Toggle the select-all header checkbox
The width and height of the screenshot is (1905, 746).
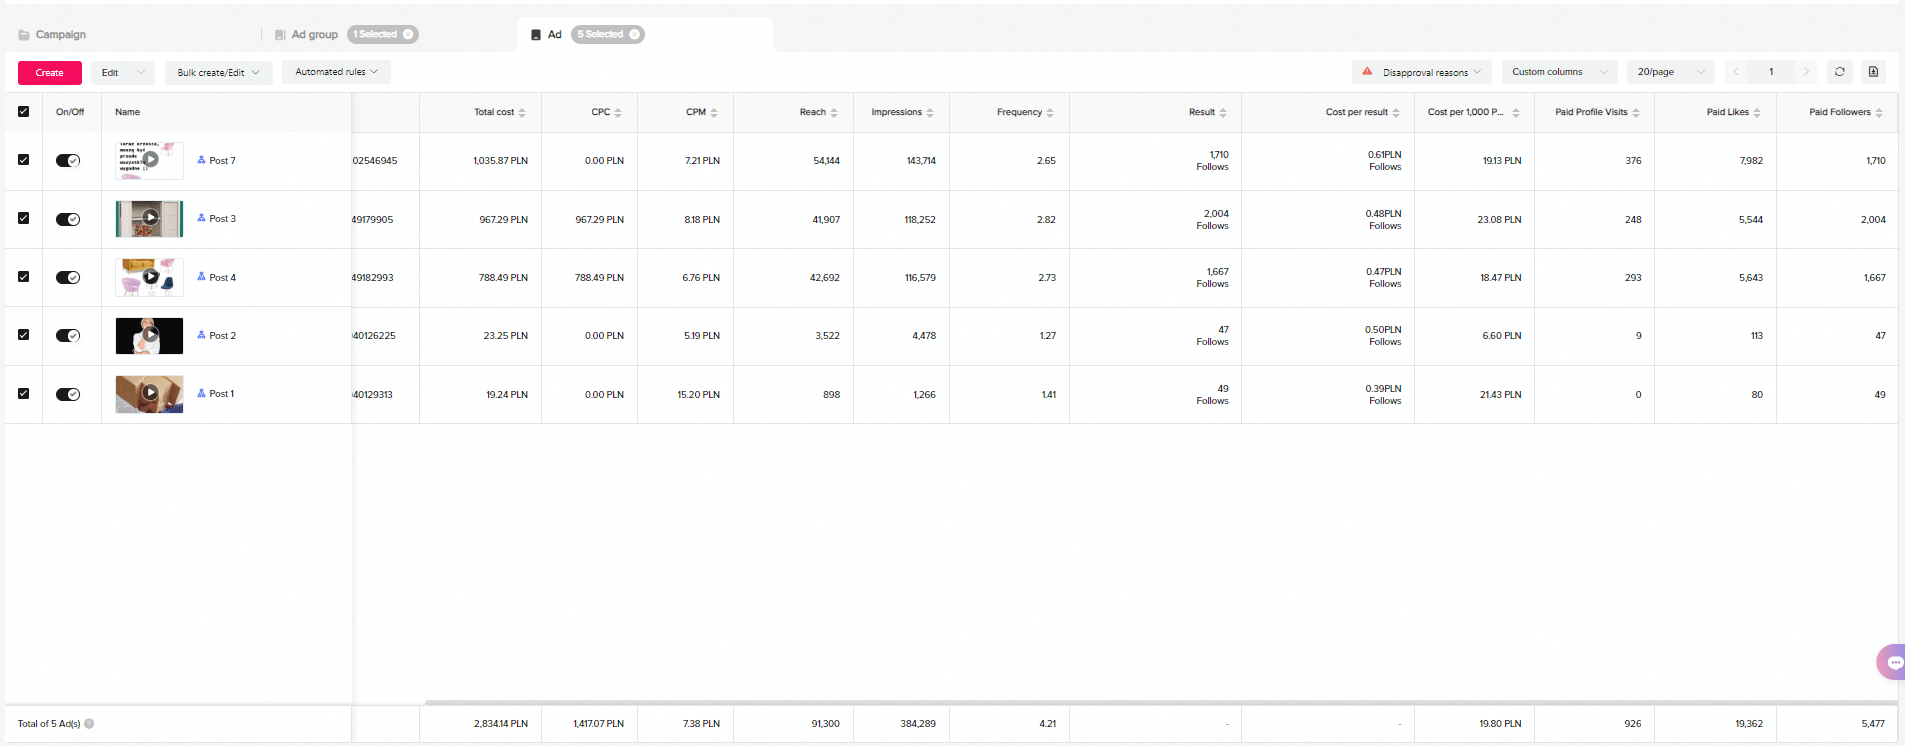[x=24, y=112]
